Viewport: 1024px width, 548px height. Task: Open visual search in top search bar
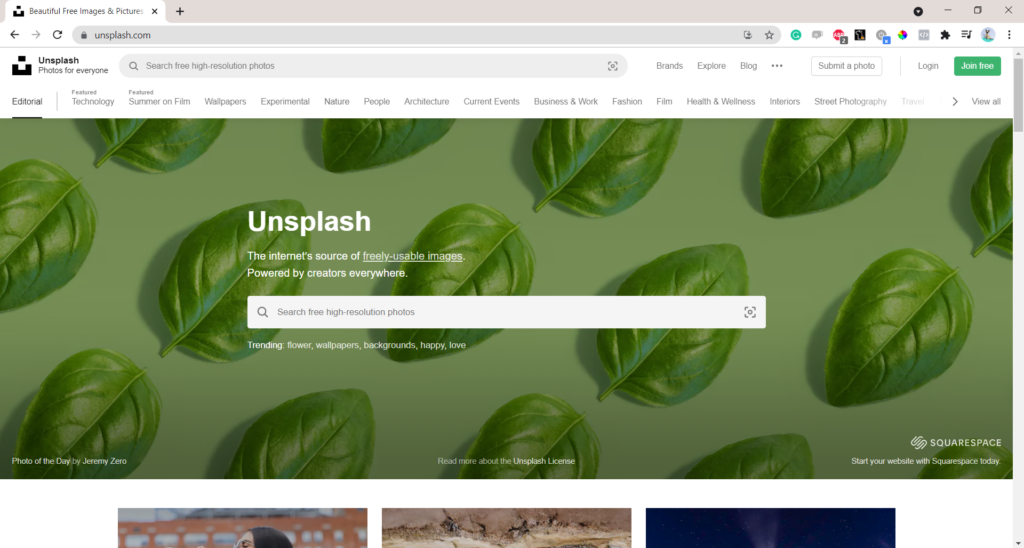point(613,66)
